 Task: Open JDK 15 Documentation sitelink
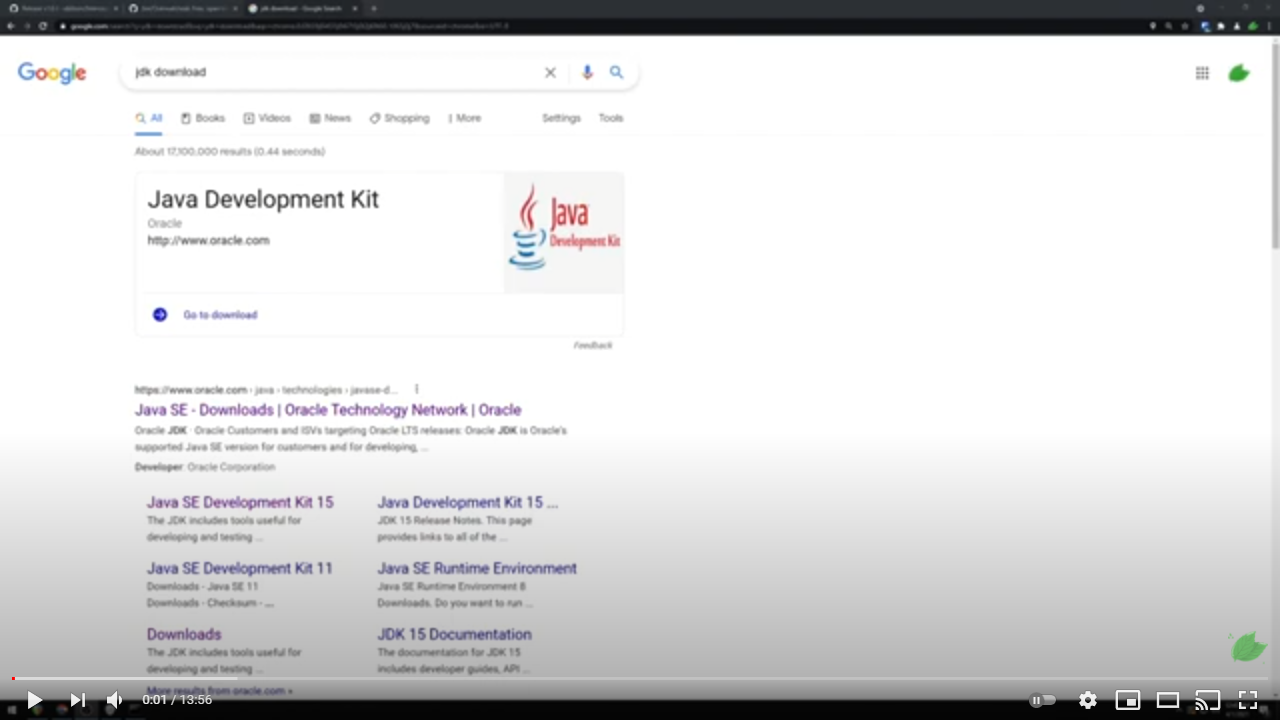pos(454,634)
